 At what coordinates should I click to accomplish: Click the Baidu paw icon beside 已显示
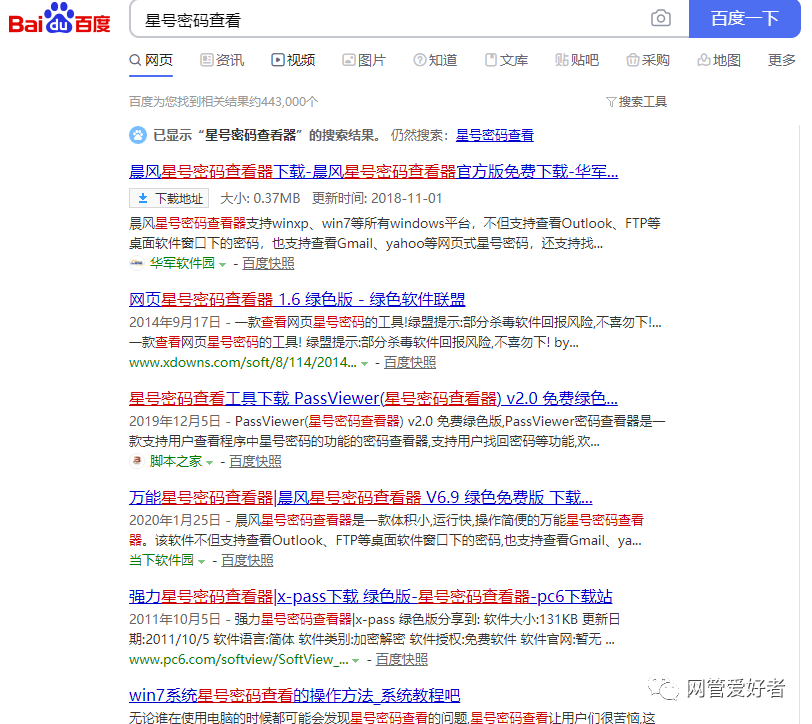pos(138,135)
